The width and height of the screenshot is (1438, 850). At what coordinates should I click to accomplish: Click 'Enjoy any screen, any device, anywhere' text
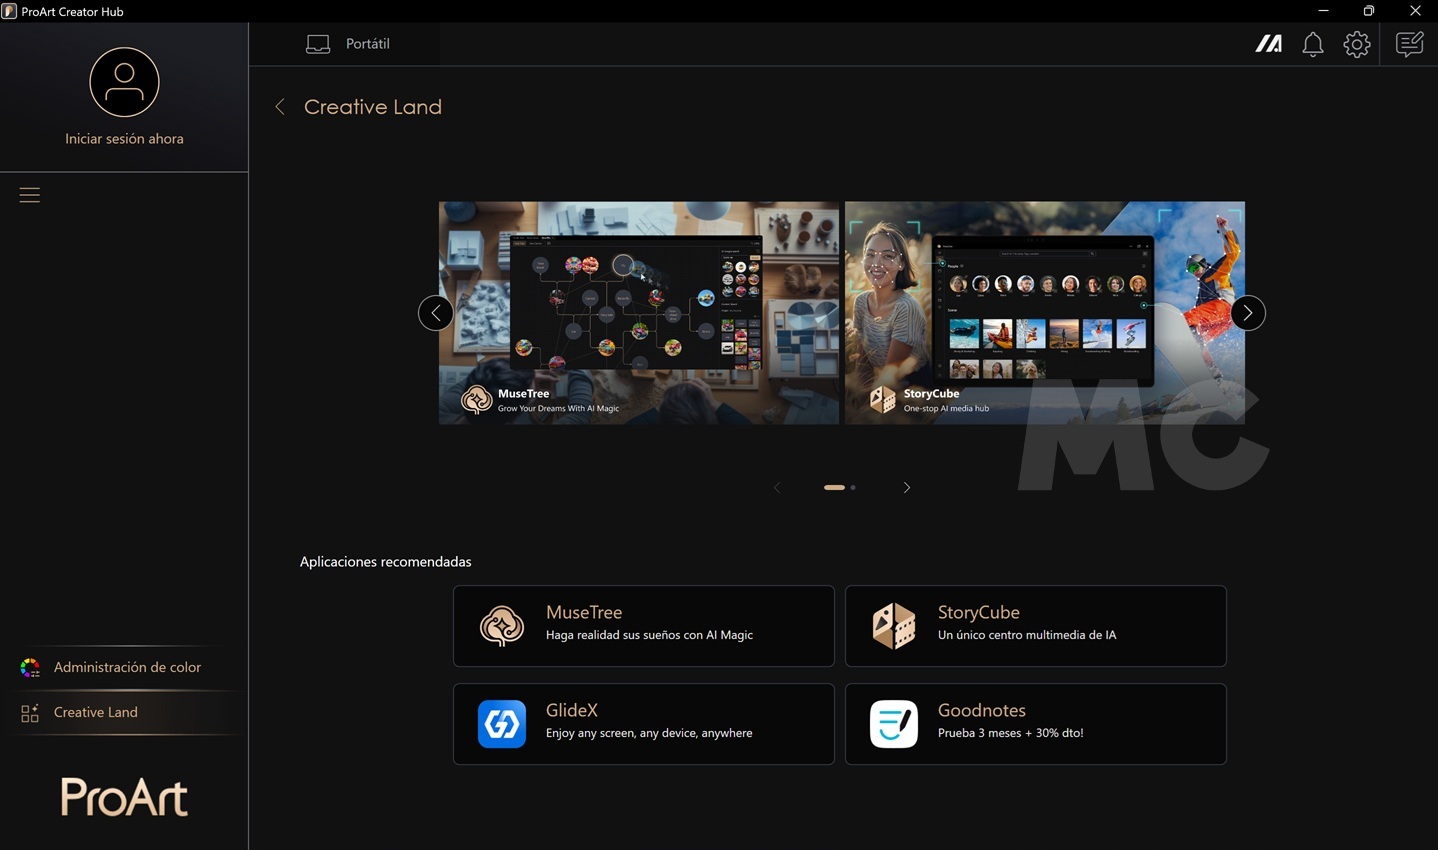click(x=649, y=733)
